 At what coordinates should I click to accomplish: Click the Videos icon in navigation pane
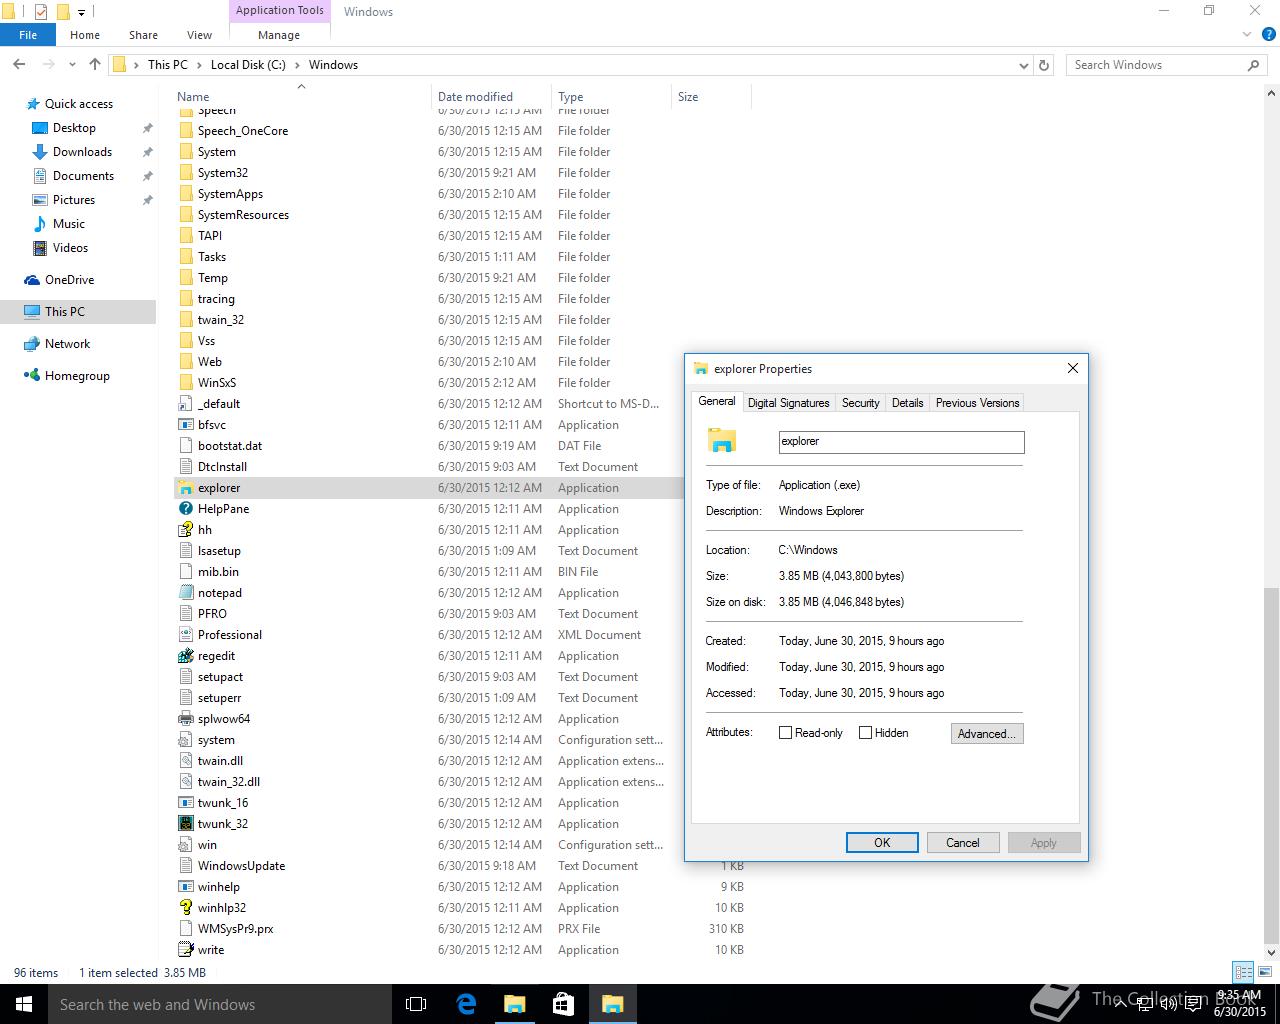[x=40, y=248]
